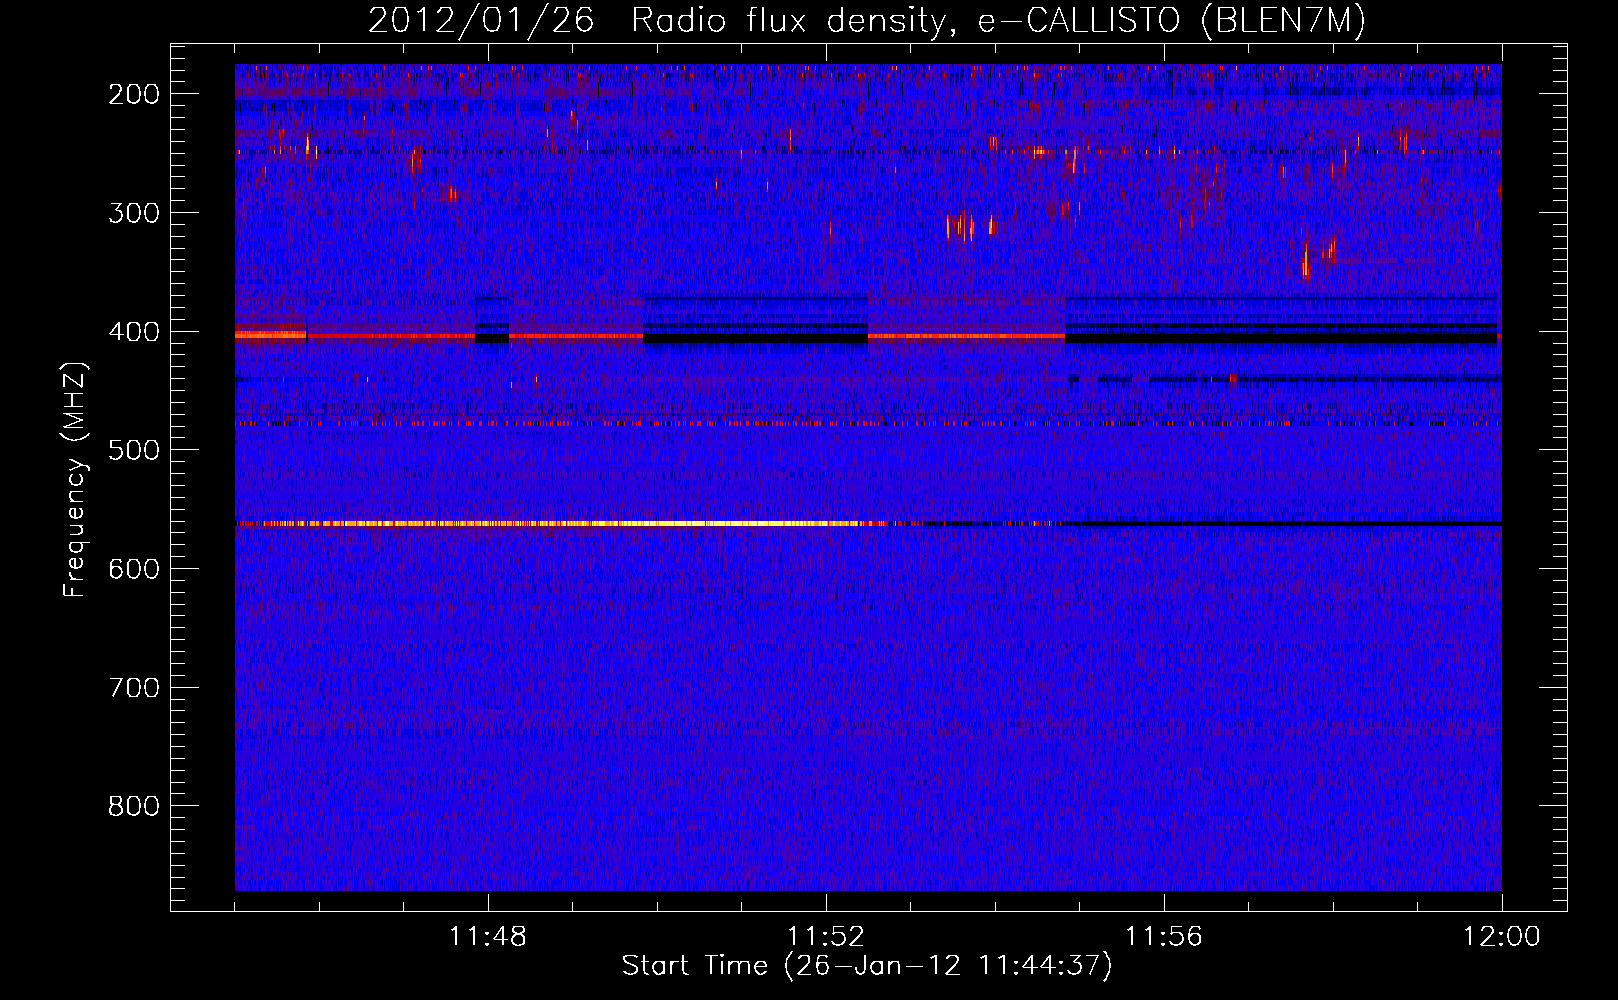Image resolution: width=1618 pixels, height=1000 pixels.
Task: Click the 800 frequency tick label
Action: click(x=134, y=806)
